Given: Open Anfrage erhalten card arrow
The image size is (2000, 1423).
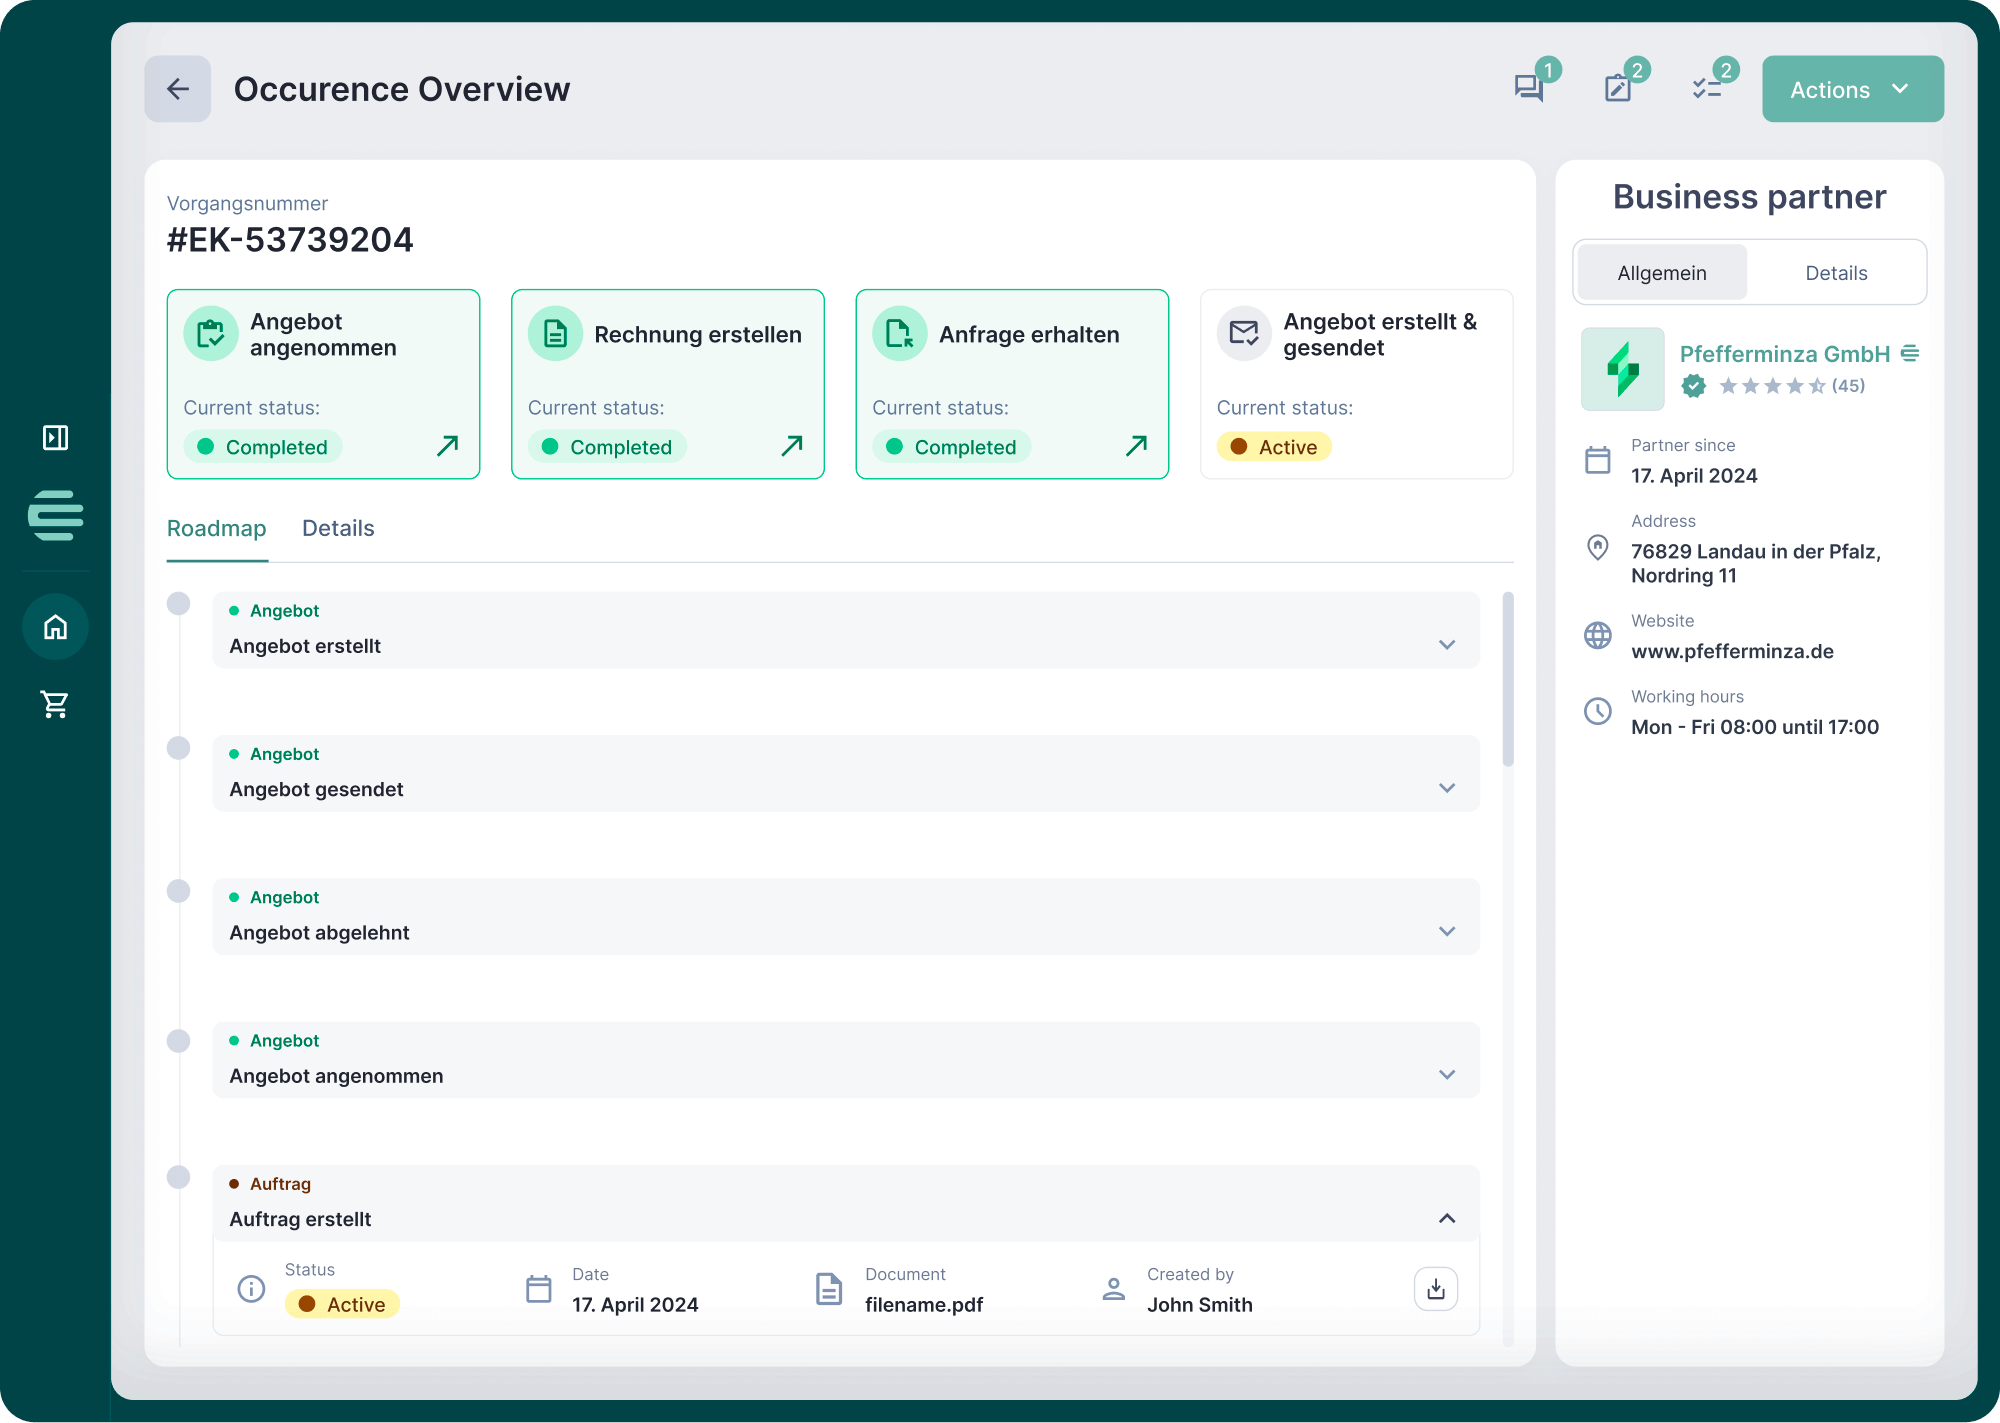Looking at the screenshot, I should pyautogui.click(x=1136, y=446).
